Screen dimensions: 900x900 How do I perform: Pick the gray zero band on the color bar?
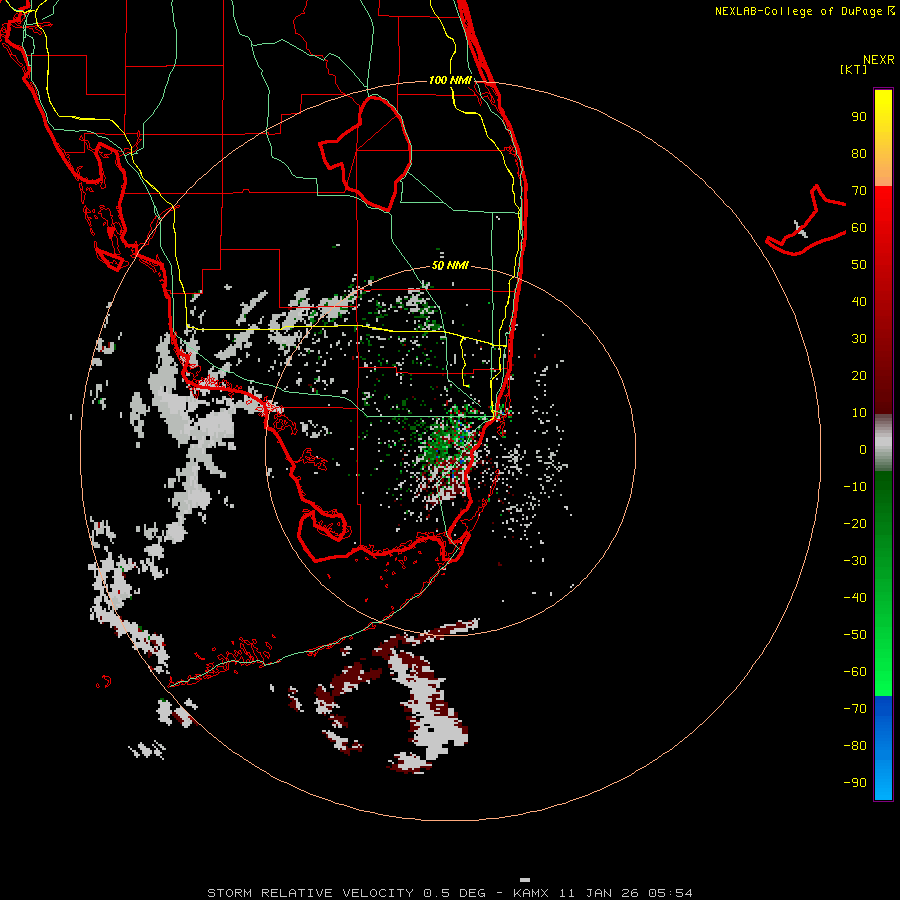pyautogui.click(x=883, y=443)
